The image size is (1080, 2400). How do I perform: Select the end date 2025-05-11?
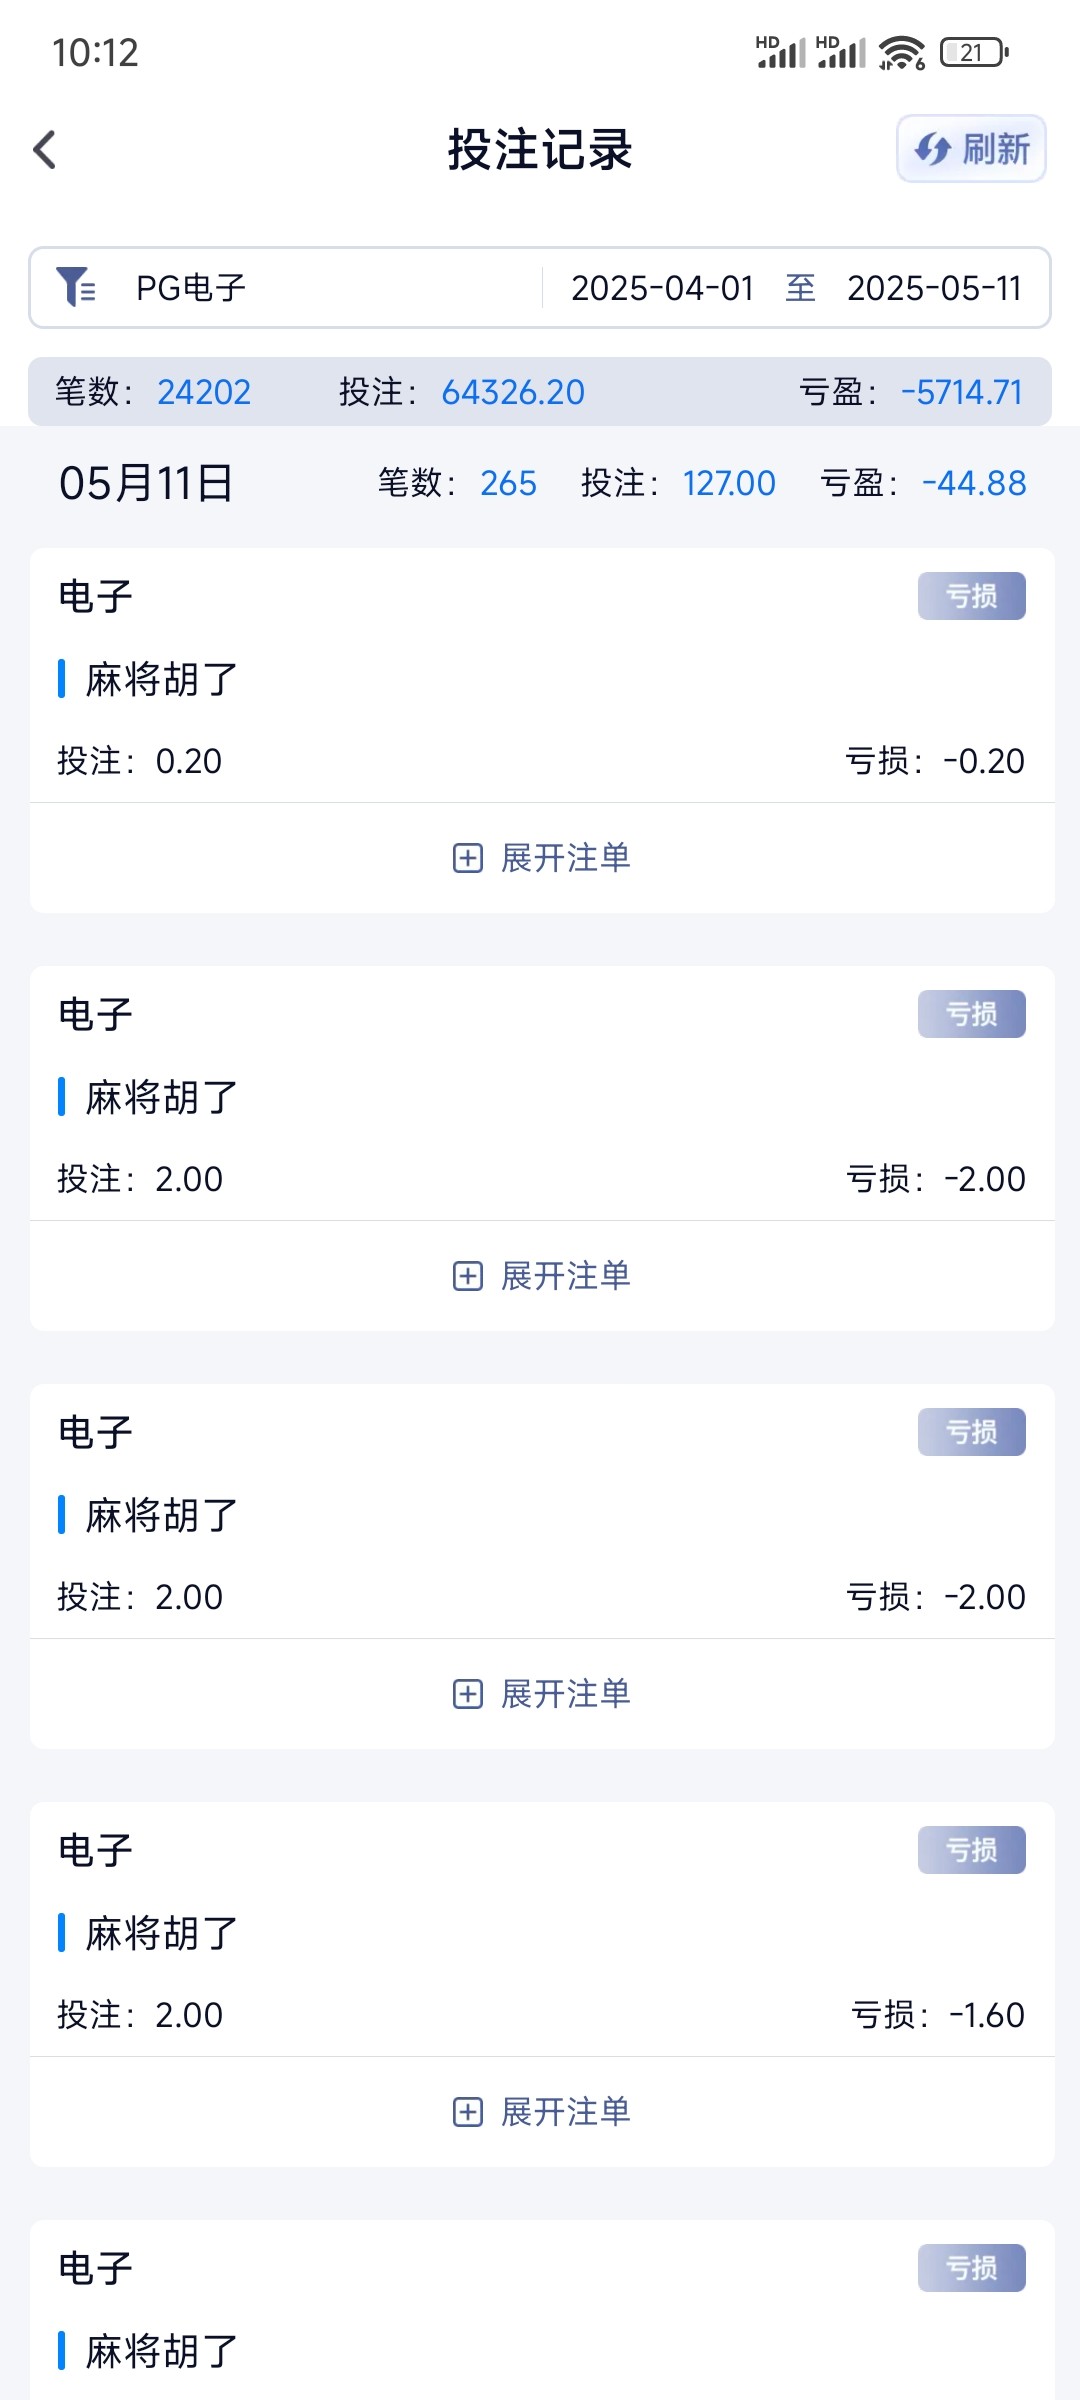pyautogui.click(x=934, y=288)
